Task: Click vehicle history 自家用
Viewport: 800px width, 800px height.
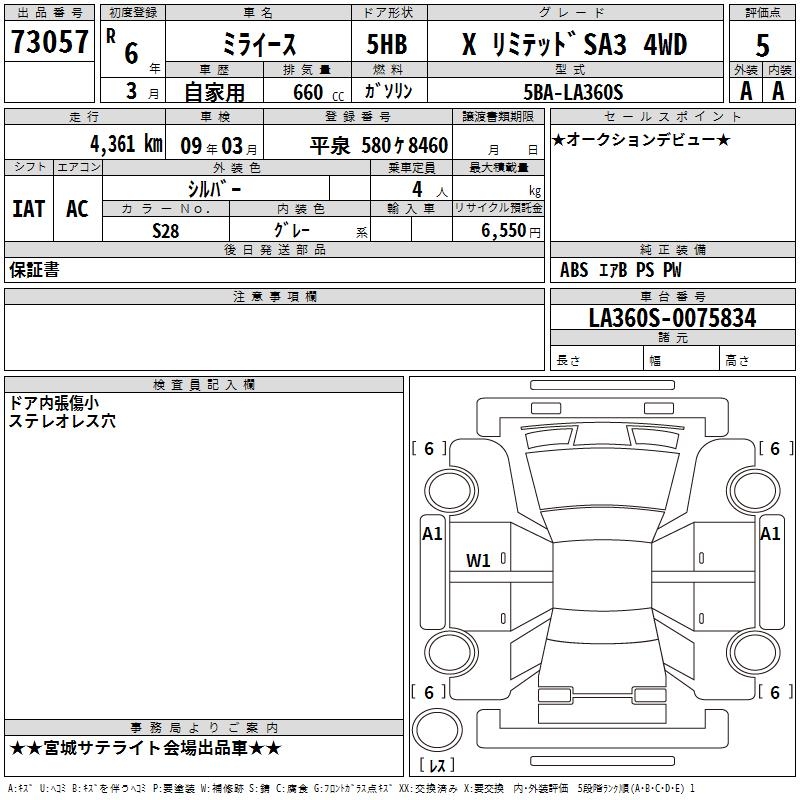Action: click(214, 92)
